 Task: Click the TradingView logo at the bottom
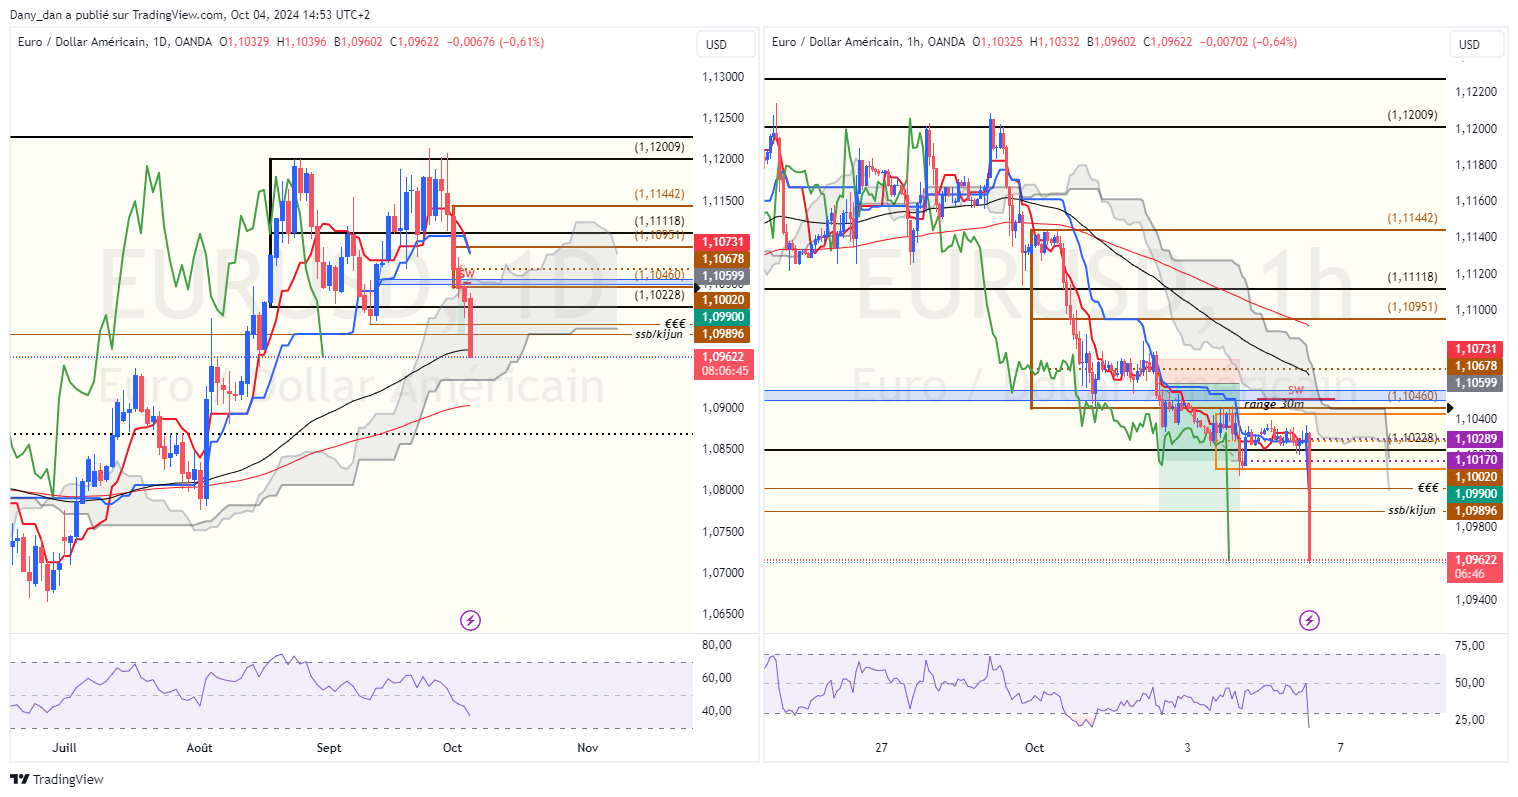(57, 779)
